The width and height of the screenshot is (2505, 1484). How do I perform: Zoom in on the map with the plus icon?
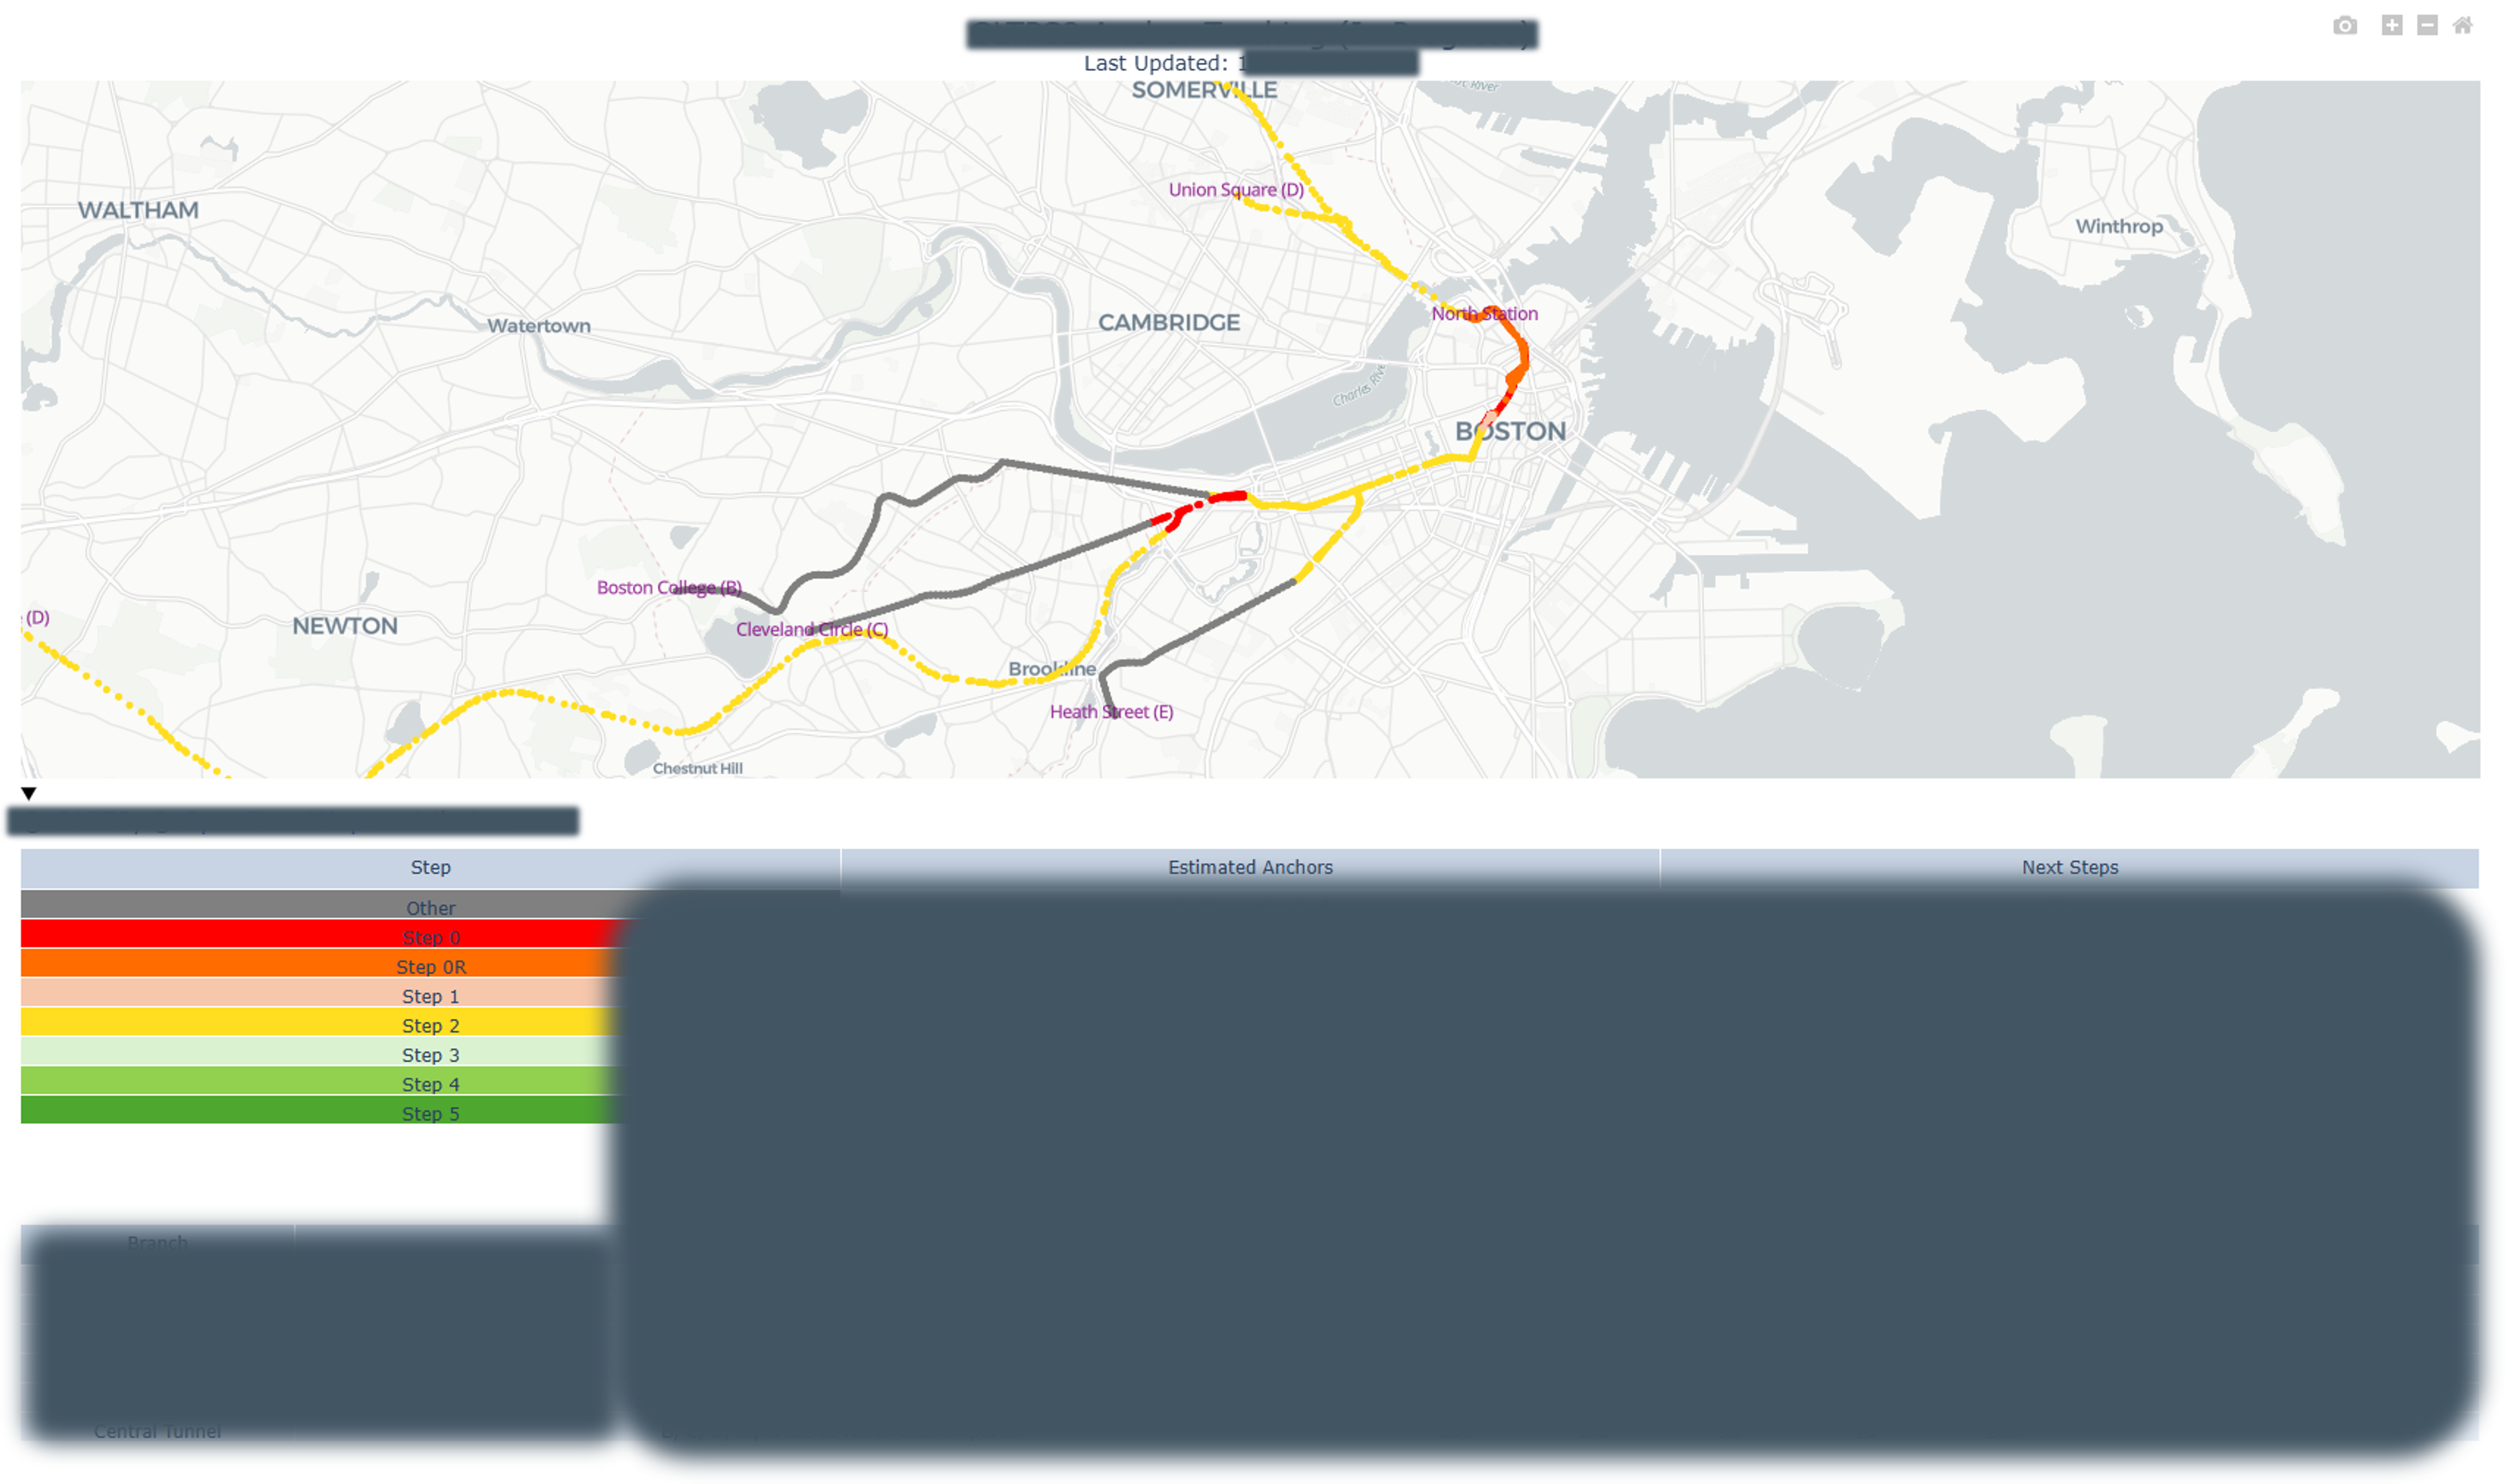(2391, 25)
